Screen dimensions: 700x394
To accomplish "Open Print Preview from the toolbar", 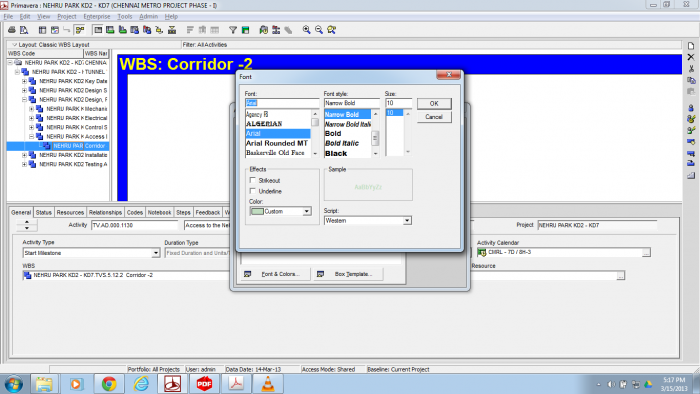I will 24,30.
